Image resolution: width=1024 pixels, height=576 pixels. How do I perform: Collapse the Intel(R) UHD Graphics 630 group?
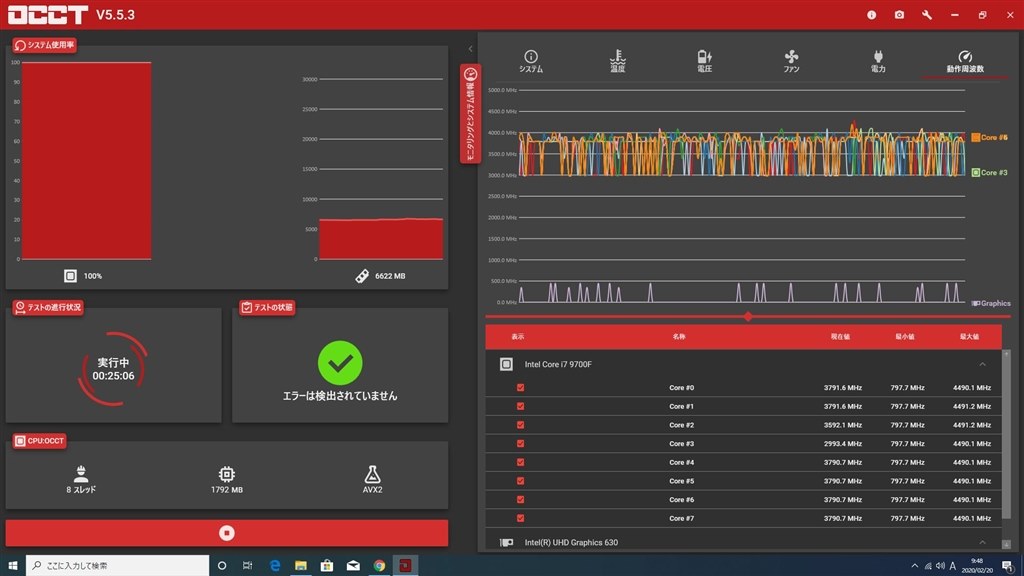click(x=982, y=542)
